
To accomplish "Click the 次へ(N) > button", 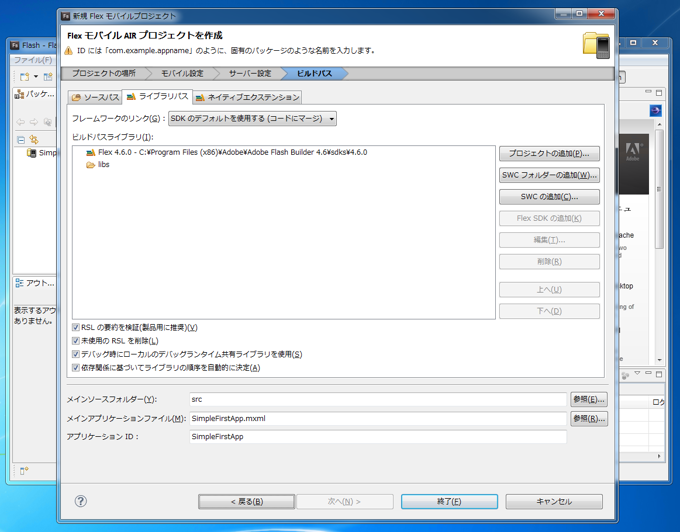I will (x=344, y=502).
